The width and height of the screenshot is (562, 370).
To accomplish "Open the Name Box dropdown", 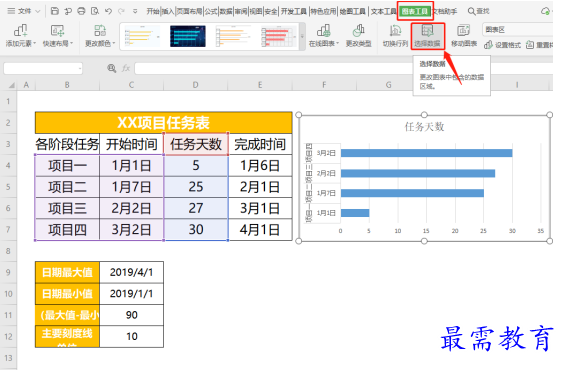I will [x=80, y=68].
